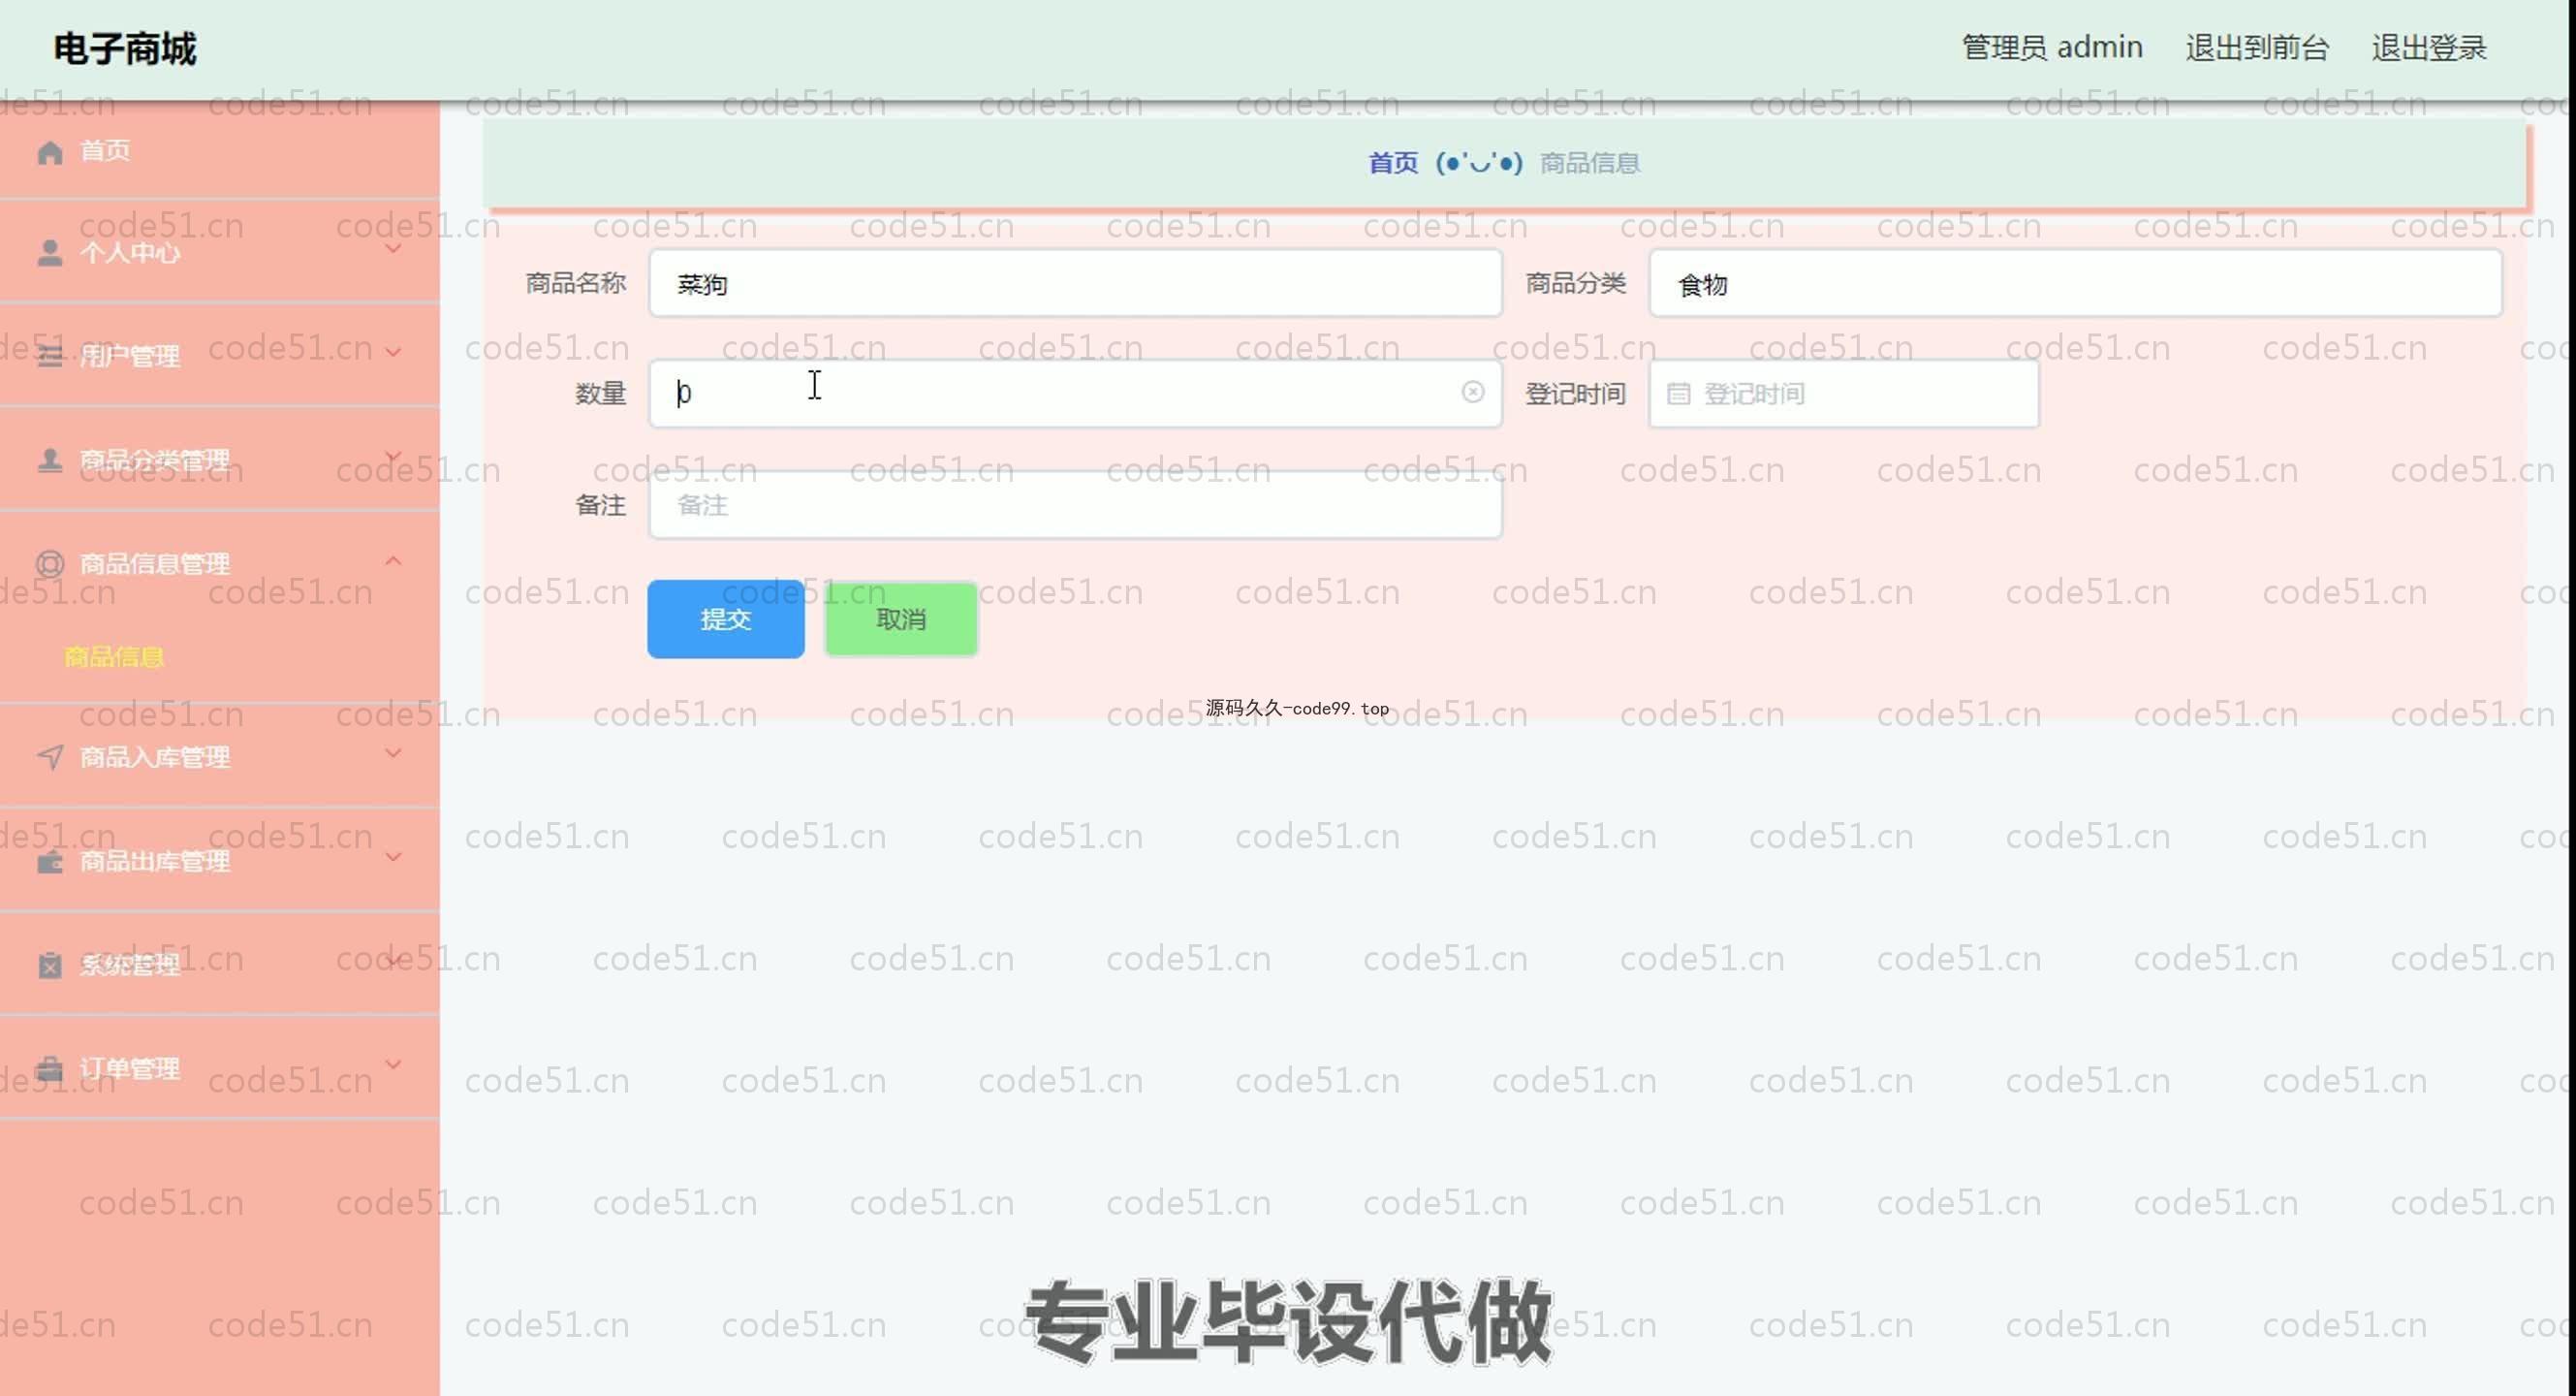Expand the 系统管理 chevron
This screenshot has width=2576, height=1396.
394,961
